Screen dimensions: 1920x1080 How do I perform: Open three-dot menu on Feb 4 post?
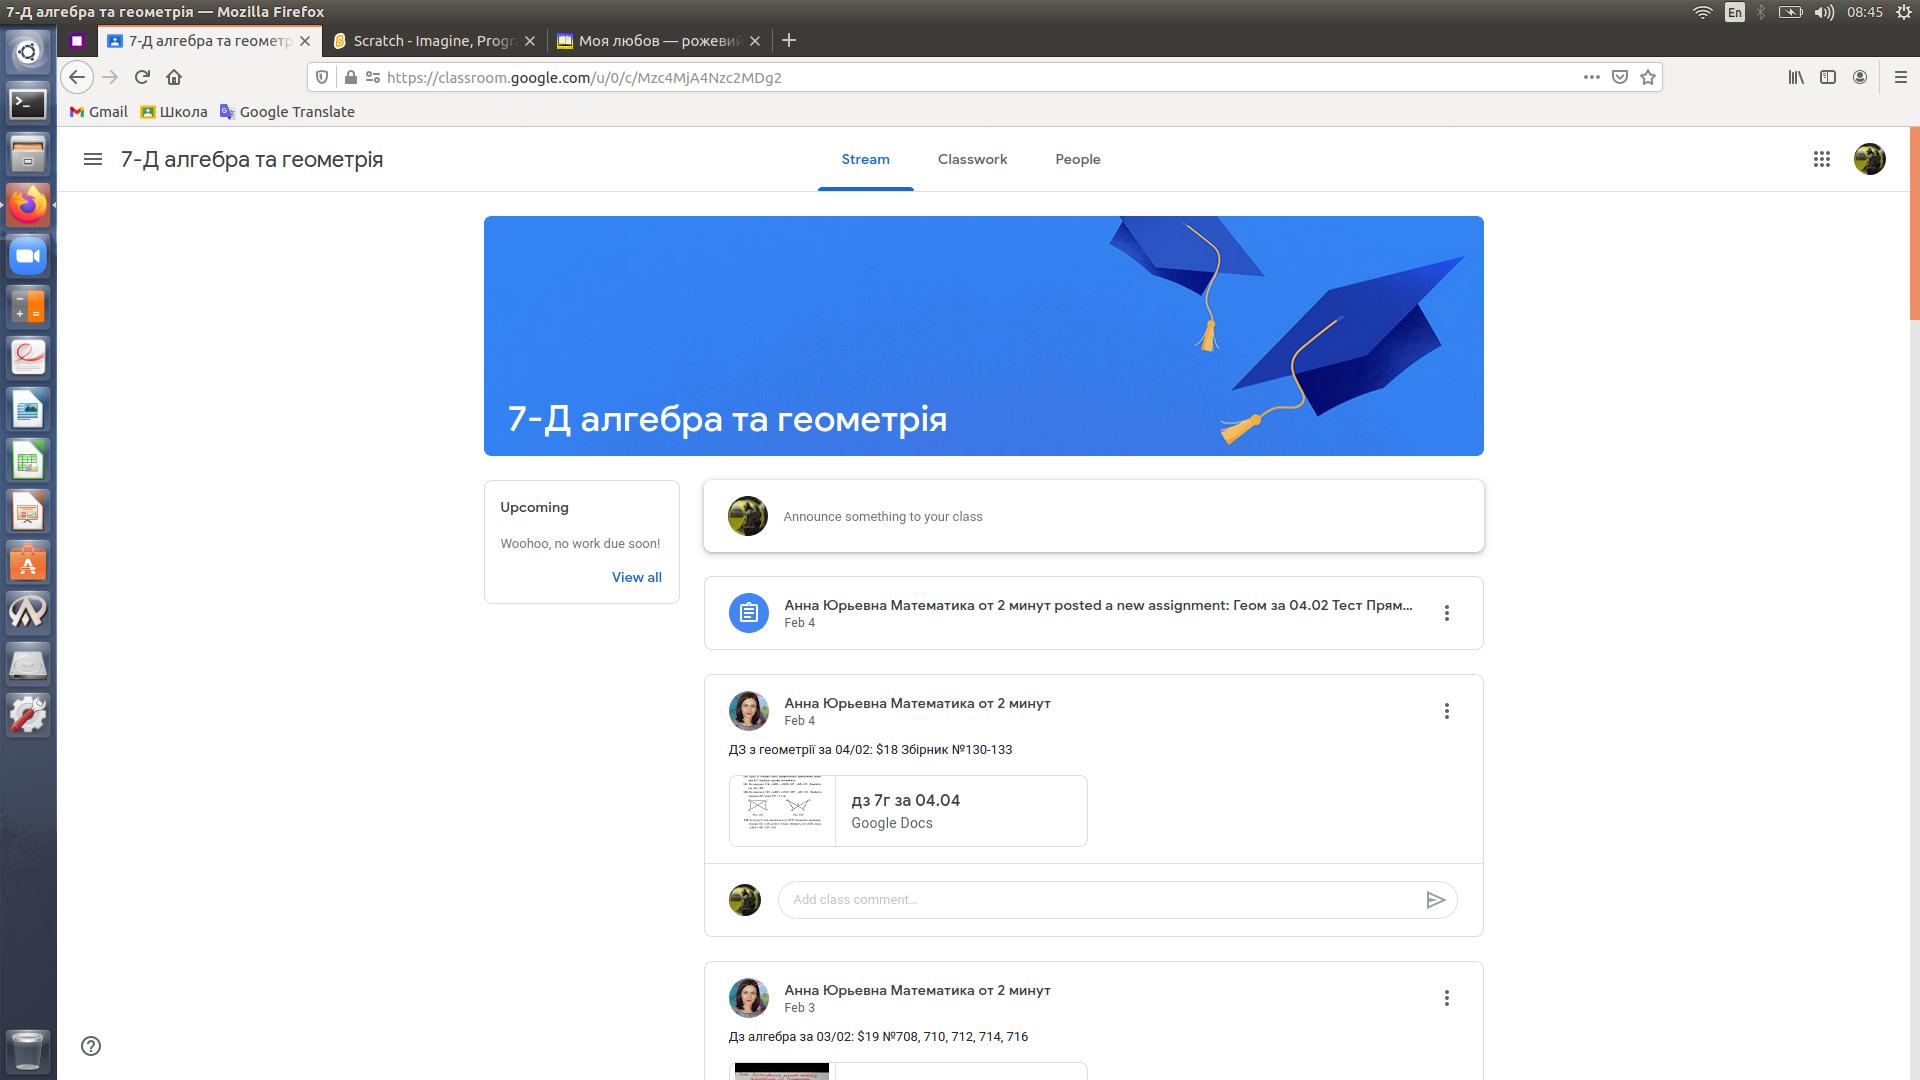[1446, 711]
